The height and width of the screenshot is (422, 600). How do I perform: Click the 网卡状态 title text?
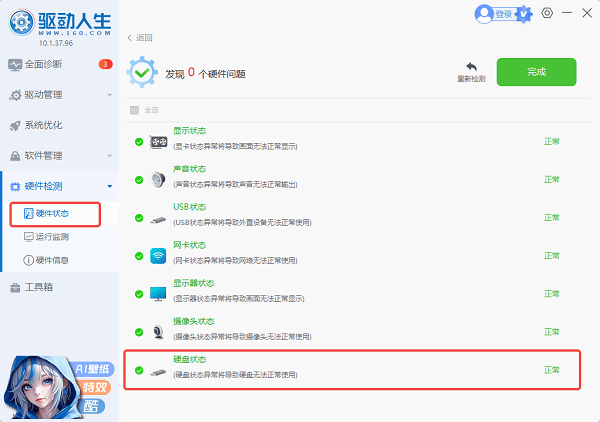pos(189,245)
